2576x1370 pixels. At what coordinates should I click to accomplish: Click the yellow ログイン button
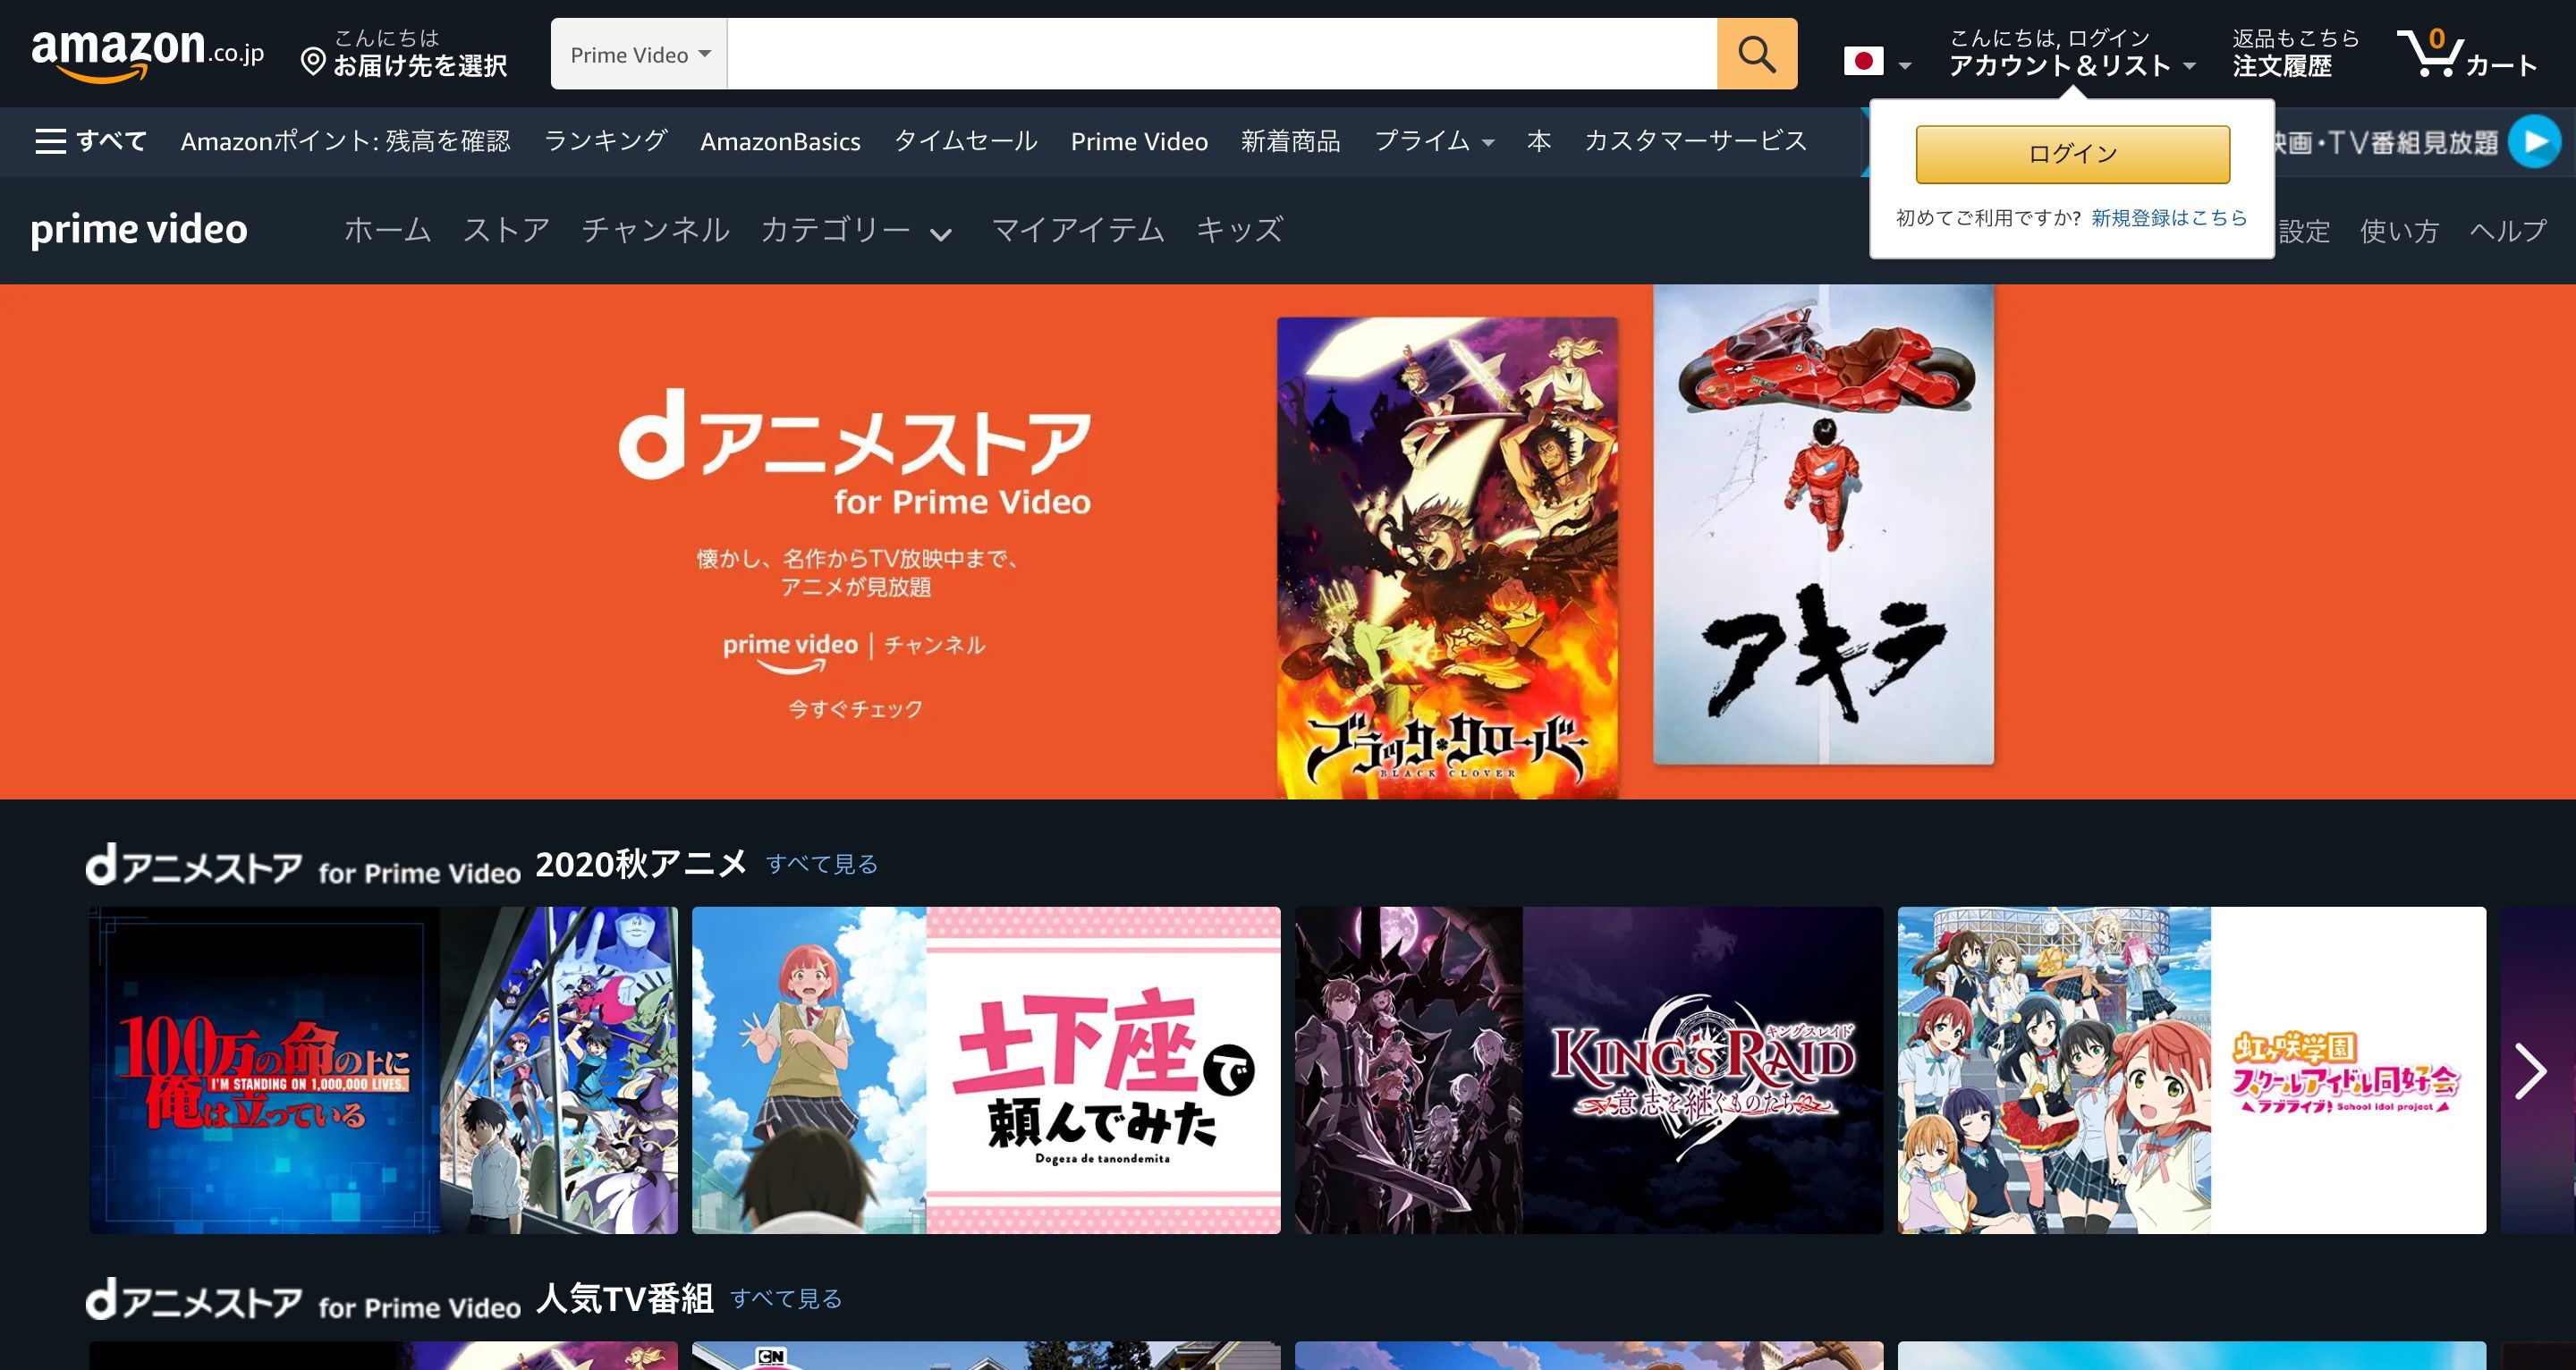click(2072, 154)
